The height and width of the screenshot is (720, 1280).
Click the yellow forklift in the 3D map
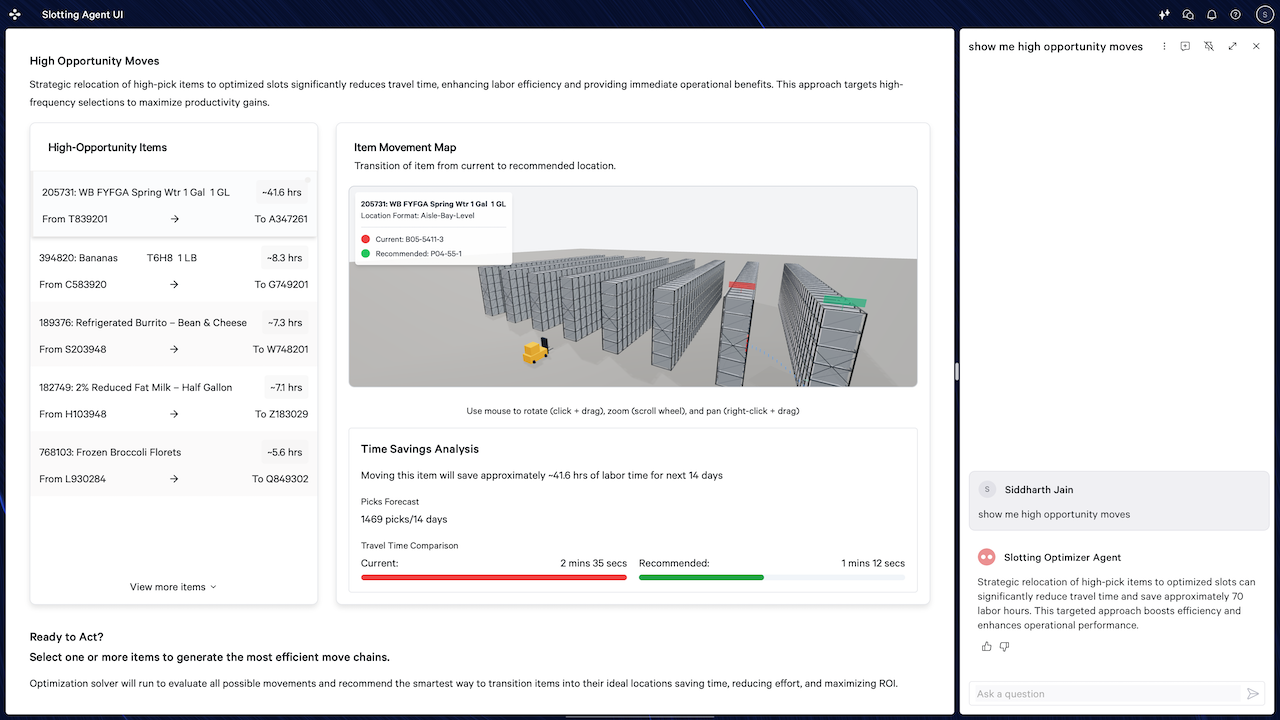536,351
